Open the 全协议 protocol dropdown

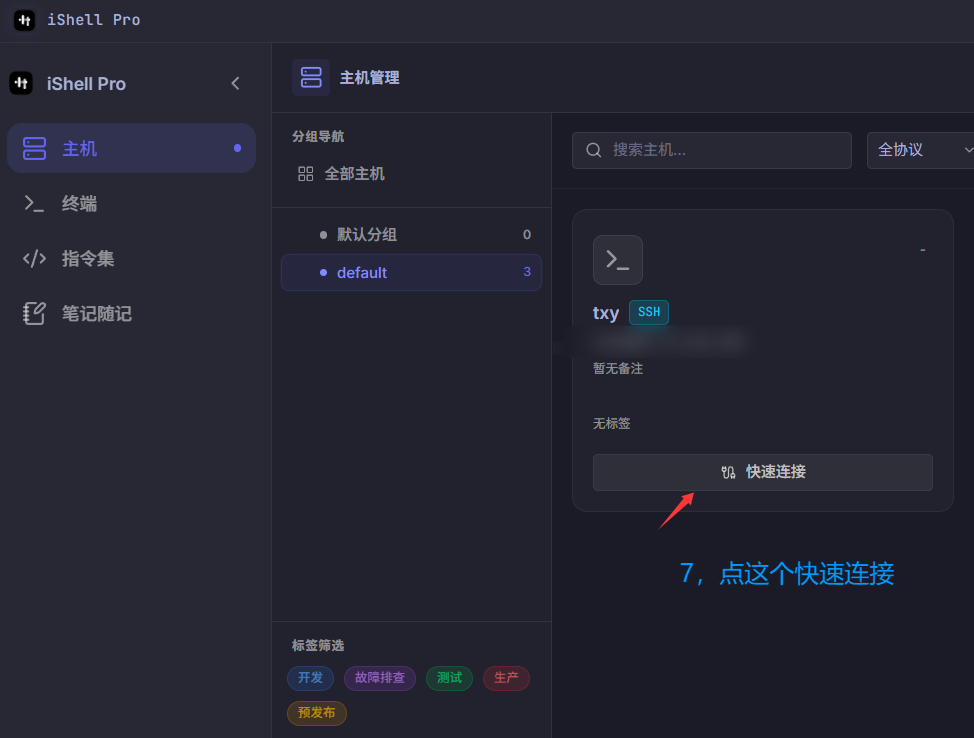coord(921,150)
